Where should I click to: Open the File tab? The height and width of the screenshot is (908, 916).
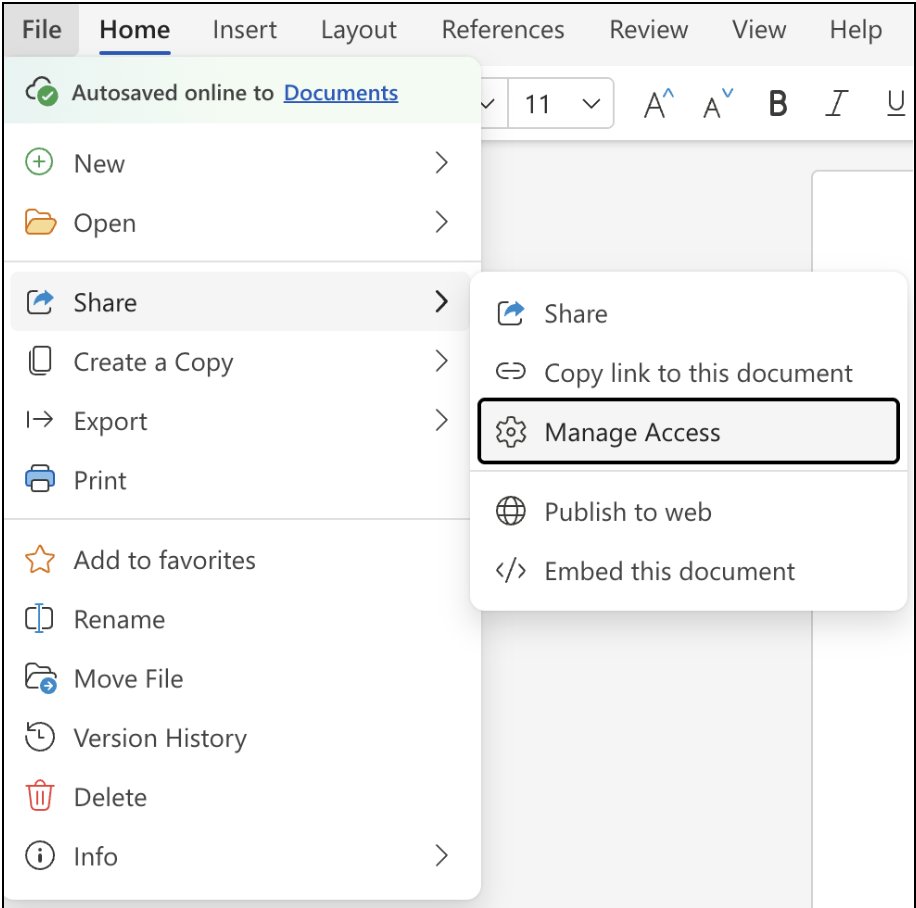click(41, 30)
